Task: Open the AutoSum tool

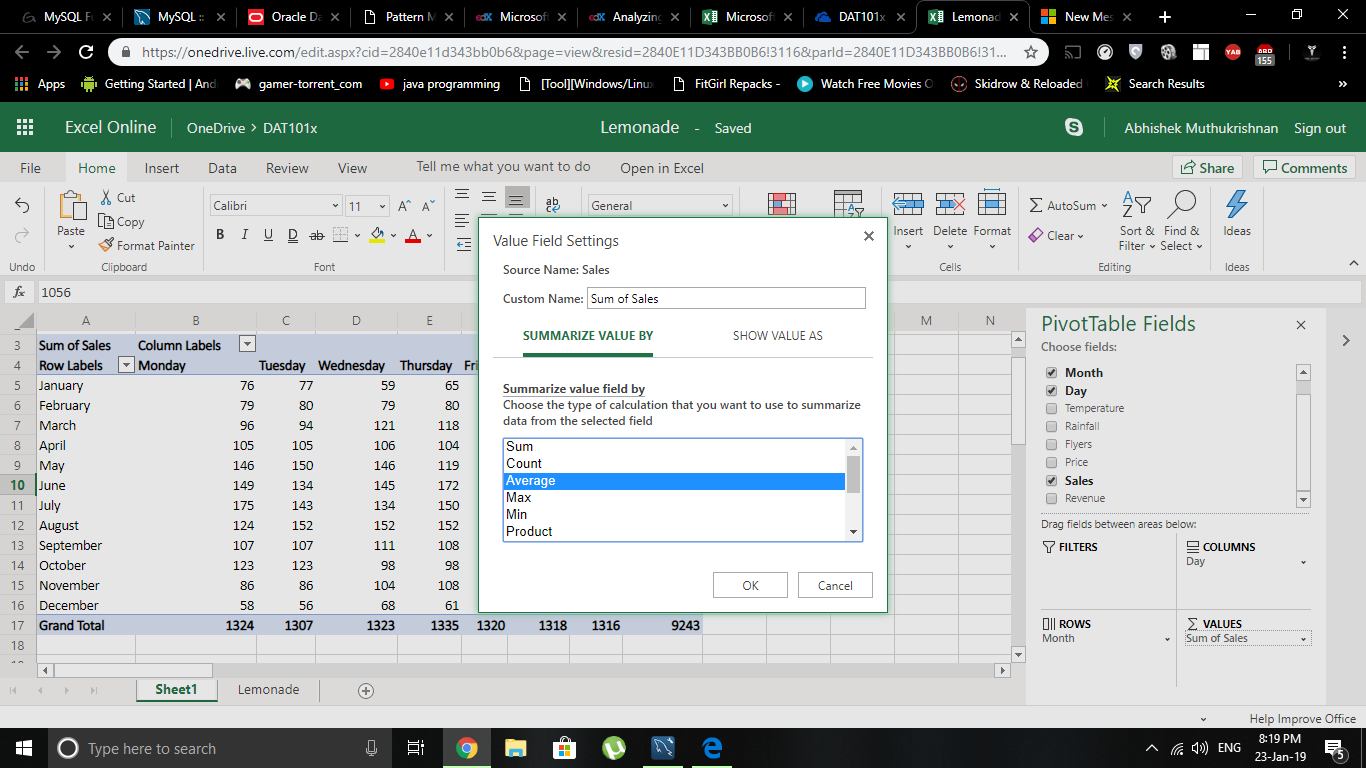Action: (1063, 205)
